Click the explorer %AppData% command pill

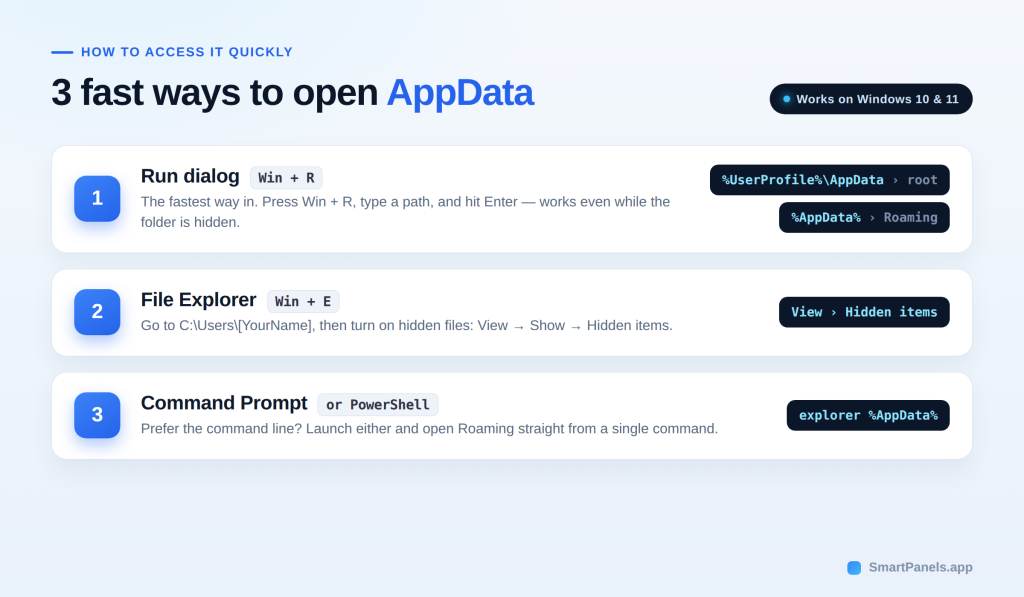click(x=868, y=415)
